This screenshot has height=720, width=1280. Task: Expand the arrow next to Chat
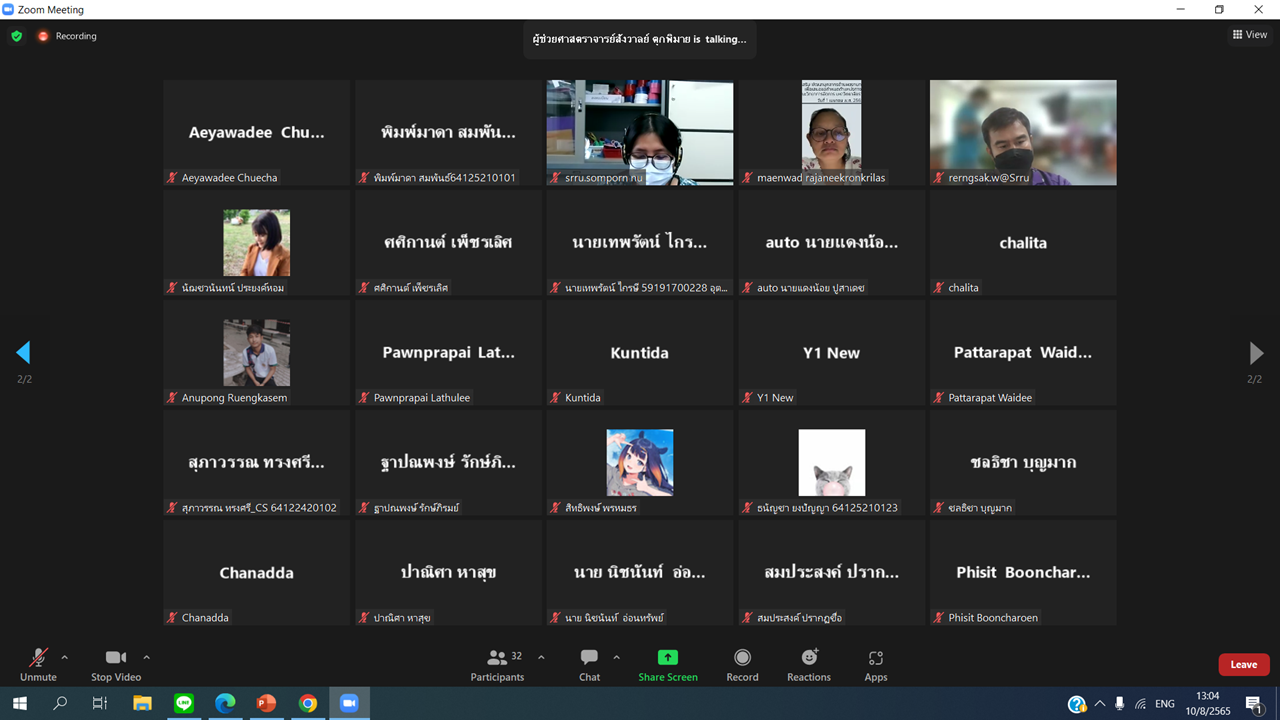click(x=616, y=657)
